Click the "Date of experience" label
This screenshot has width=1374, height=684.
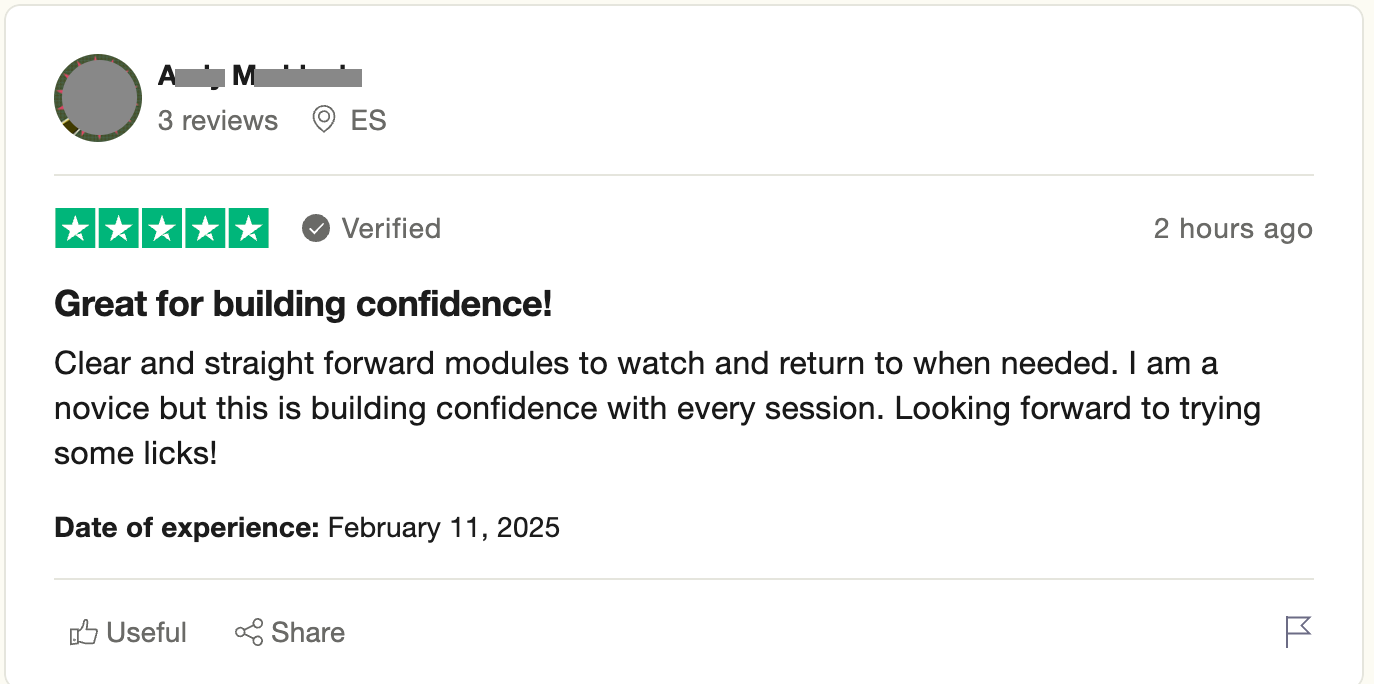pos(187,527)
